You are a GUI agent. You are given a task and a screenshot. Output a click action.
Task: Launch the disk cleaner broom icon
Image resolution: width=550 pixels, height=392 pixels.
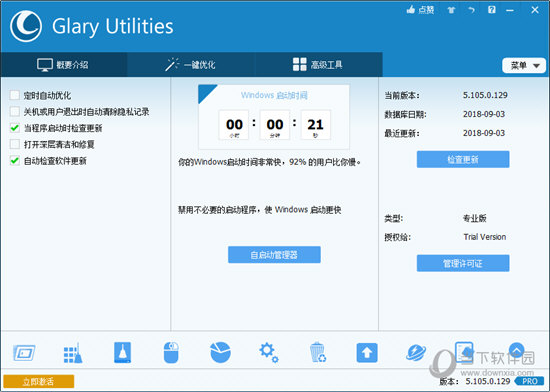pos(122,352)
